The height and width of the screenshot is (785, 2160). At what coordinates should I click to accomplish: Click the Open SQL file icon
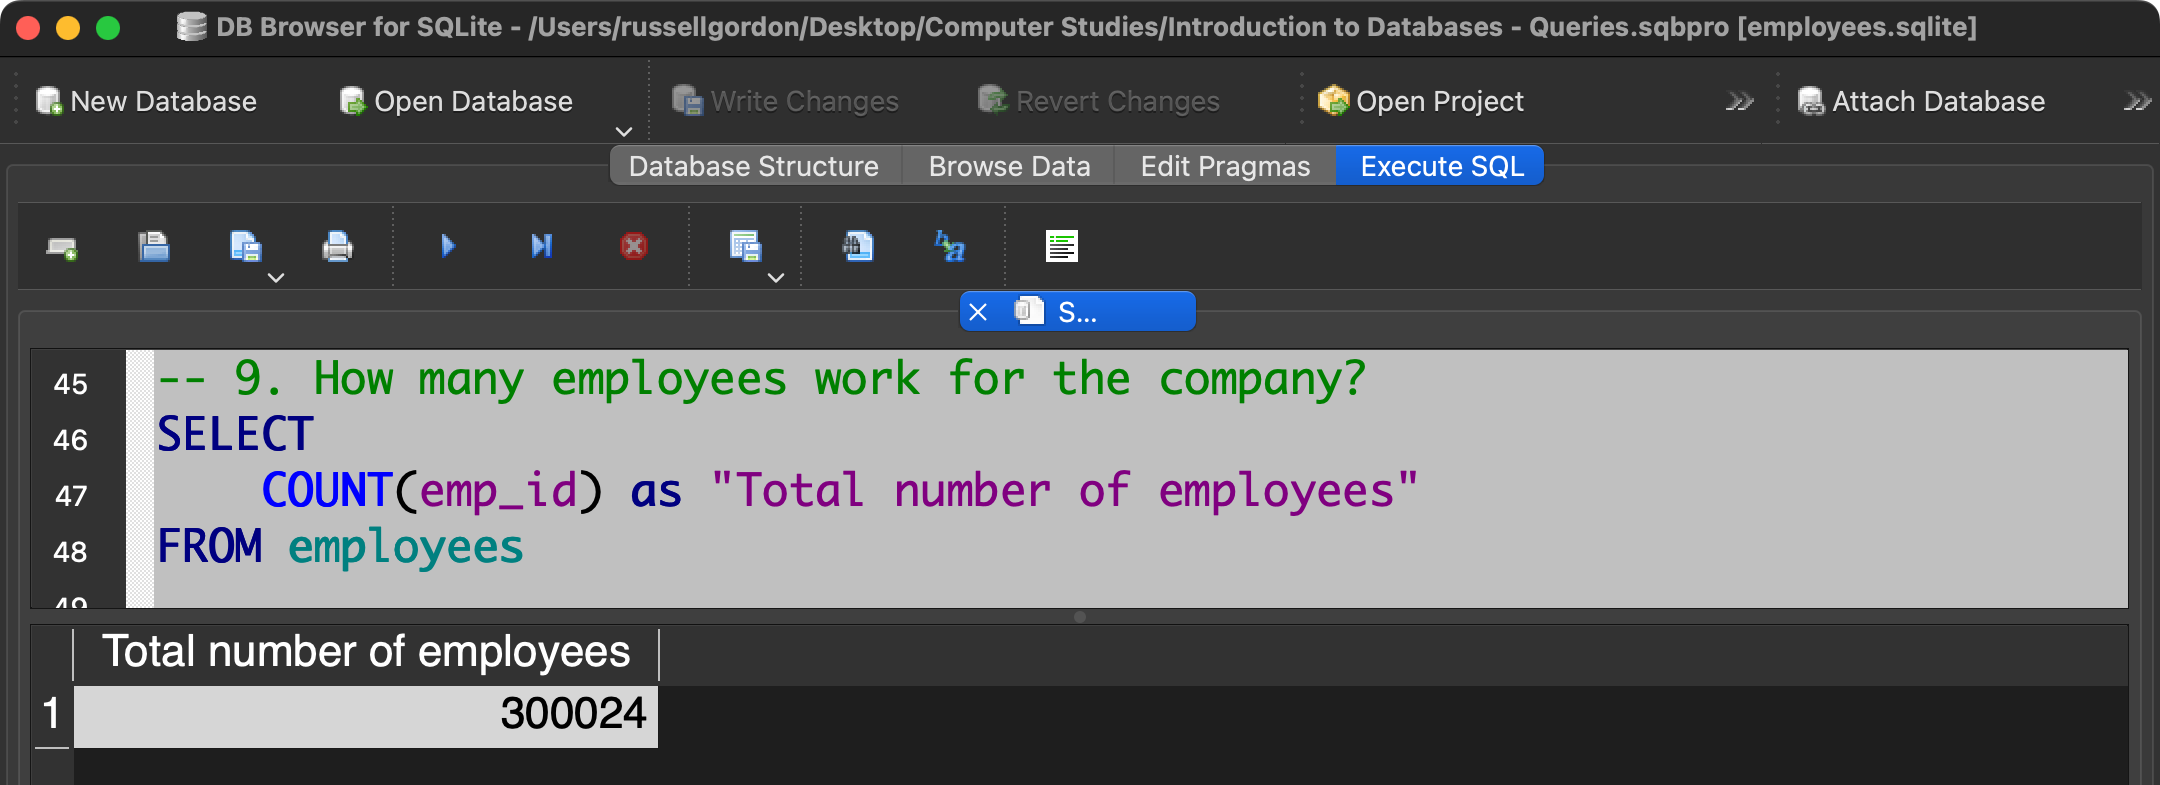154,246
